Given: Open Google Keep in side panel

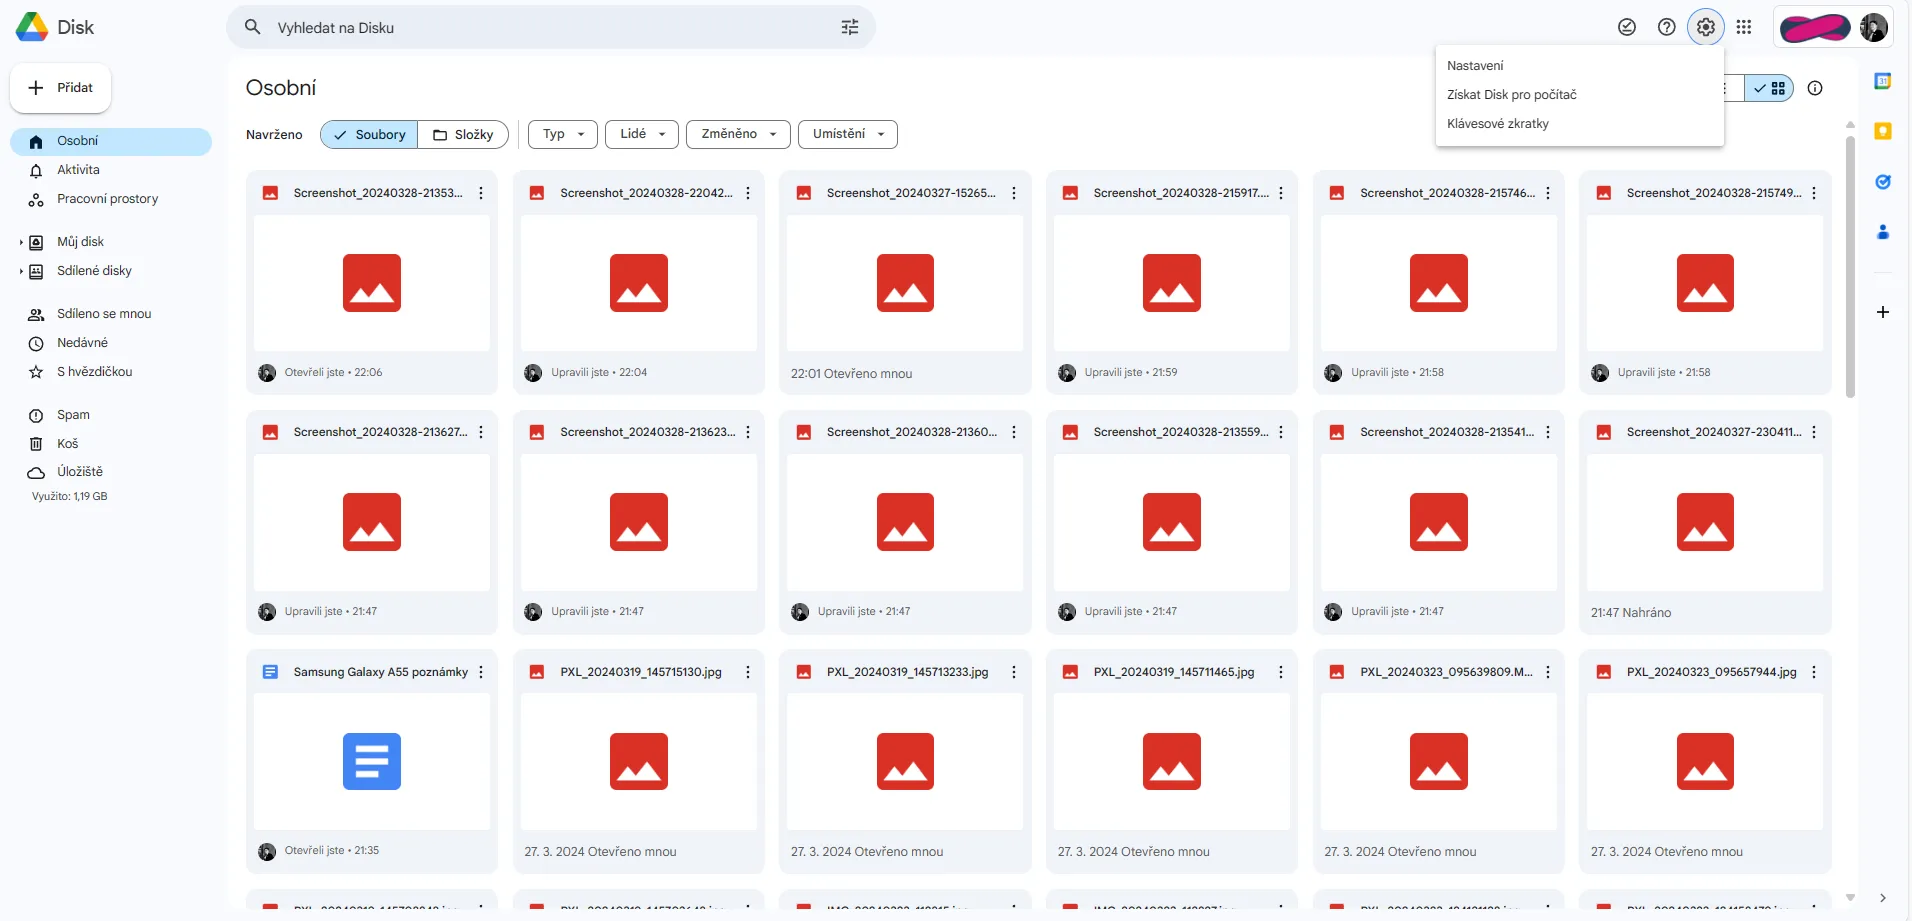Looking at the screenshot, I should pos(1883,132).
